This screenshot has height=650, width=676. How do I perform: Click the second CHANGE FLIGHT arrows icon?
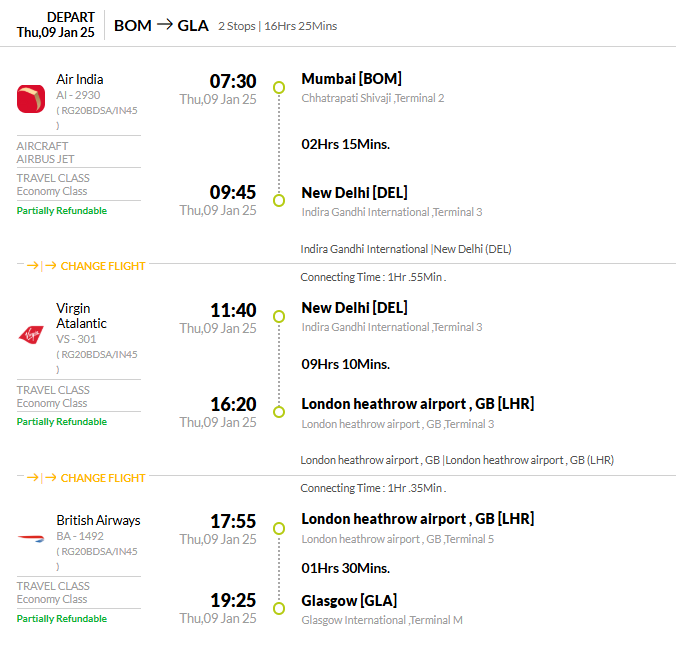pos(41,478)
